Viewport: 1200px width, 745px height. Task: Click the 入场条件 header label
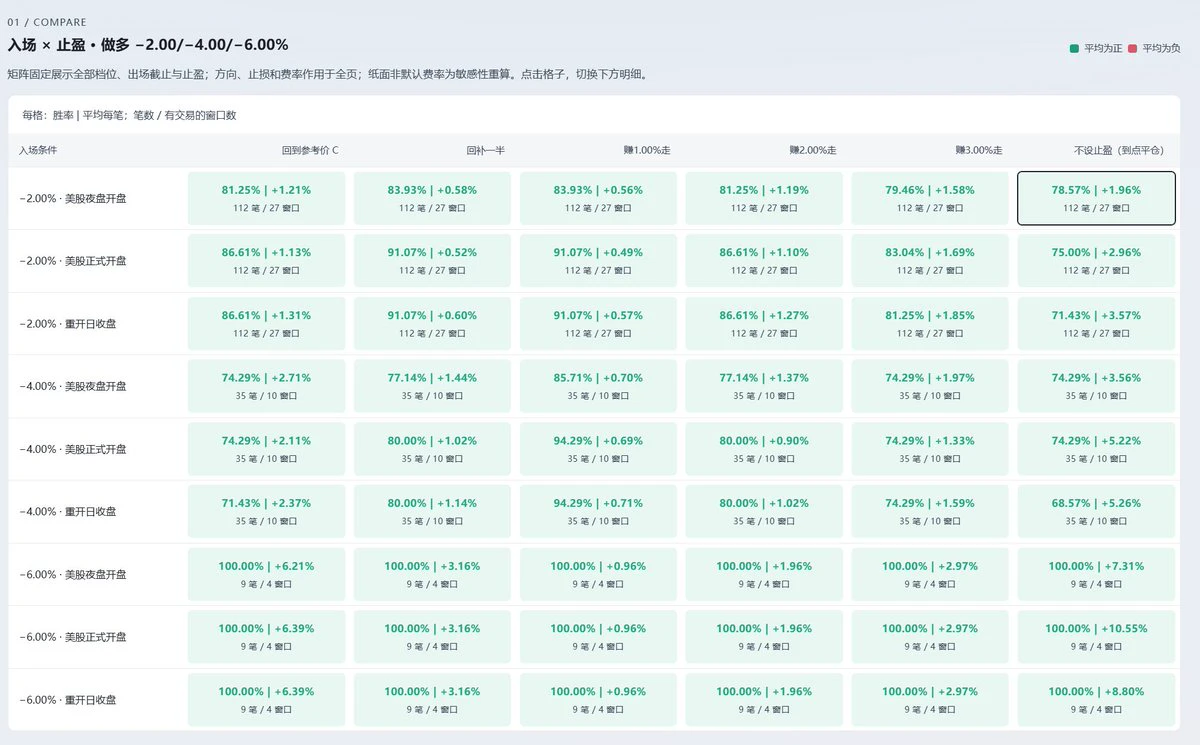pyautogui.click(x=38, y=150)
